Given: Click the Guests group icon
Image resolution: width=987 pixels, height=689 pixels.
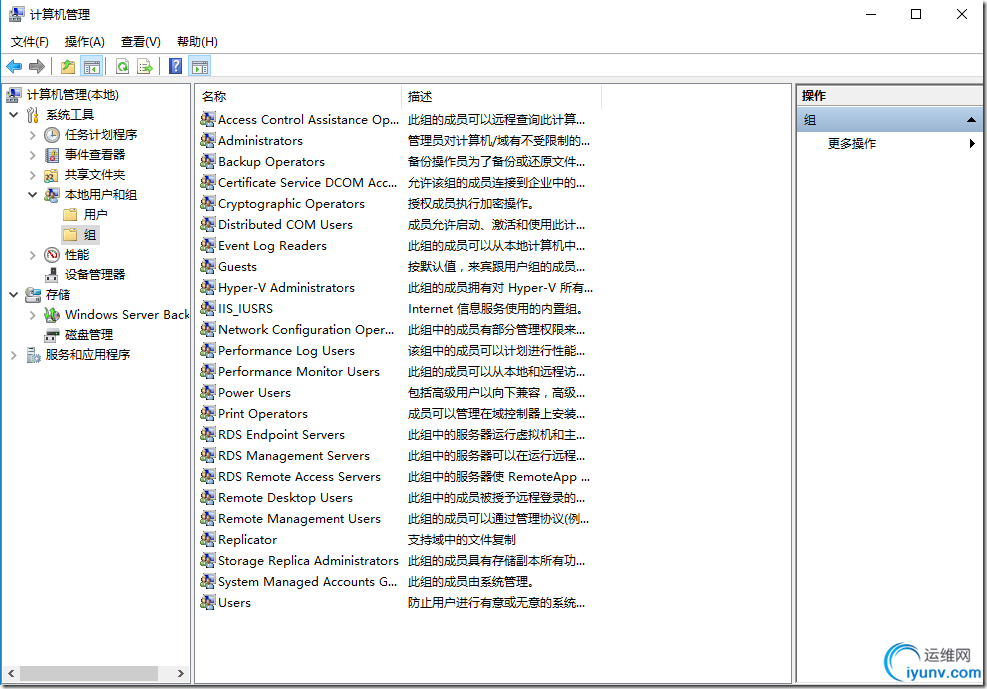Looking at the screenshot, I should tap(208, 266).
